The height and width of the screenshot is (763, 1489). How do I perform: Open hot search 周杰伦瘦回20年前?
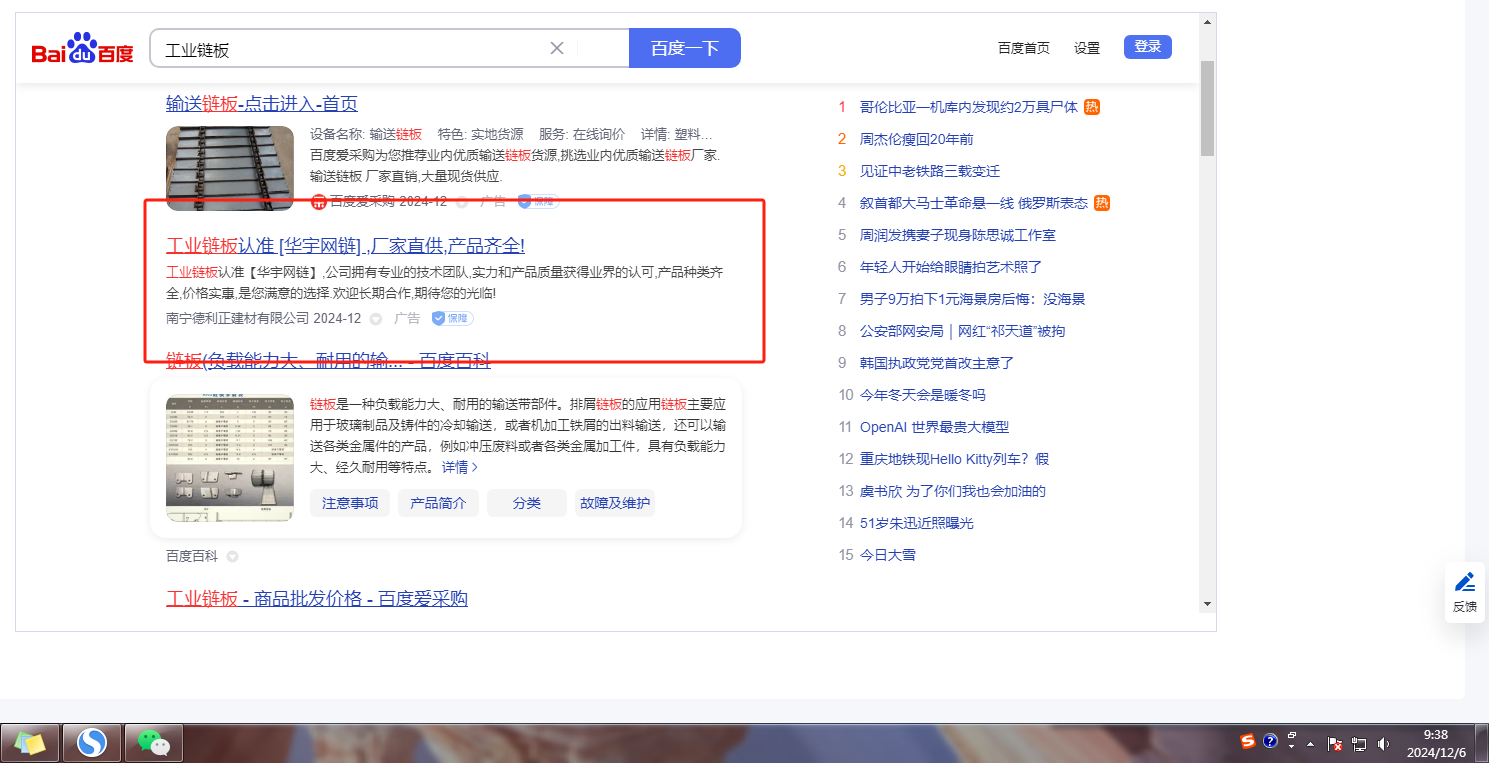(x=916, y=139)
